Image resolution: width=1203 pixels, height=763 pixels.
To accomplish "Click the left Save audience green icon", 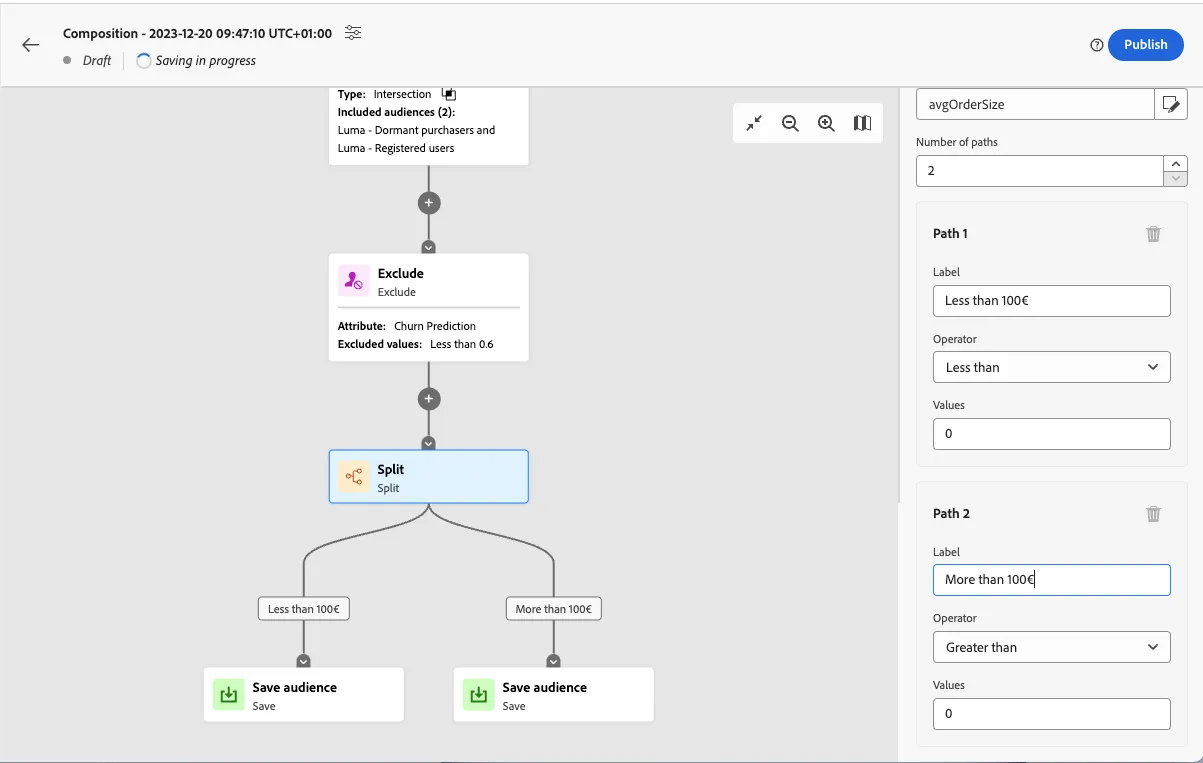I will [x=228, y=695].
